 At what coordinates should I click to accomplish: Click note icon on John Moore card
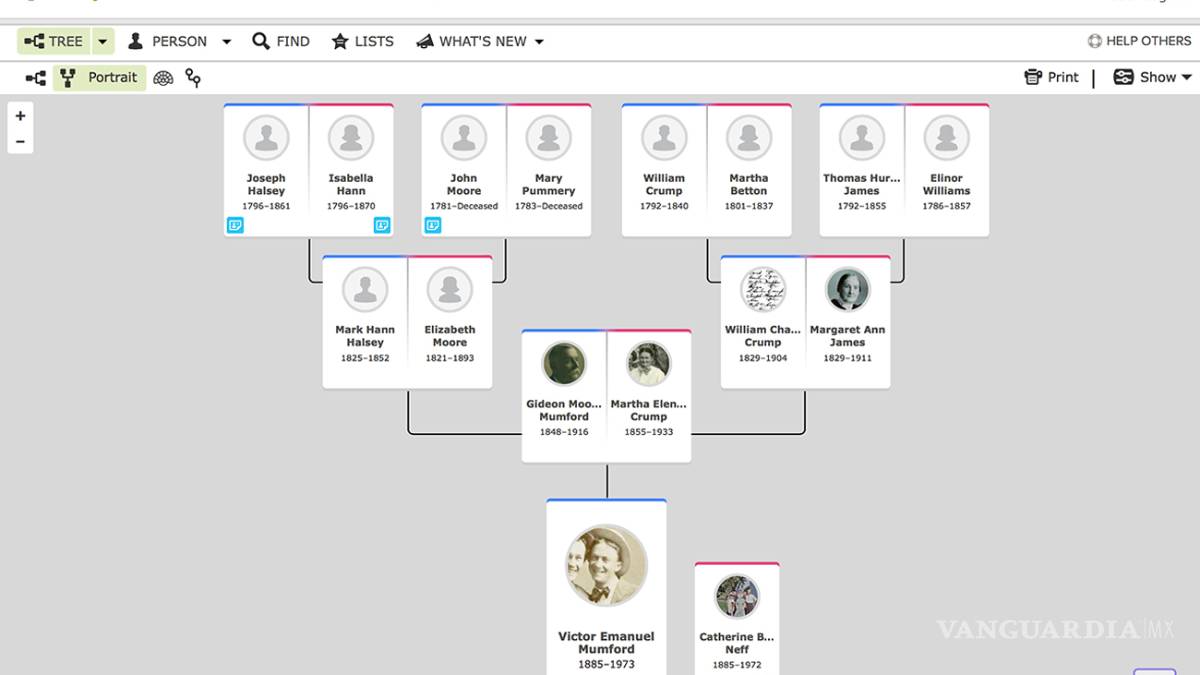pos(433,225)
